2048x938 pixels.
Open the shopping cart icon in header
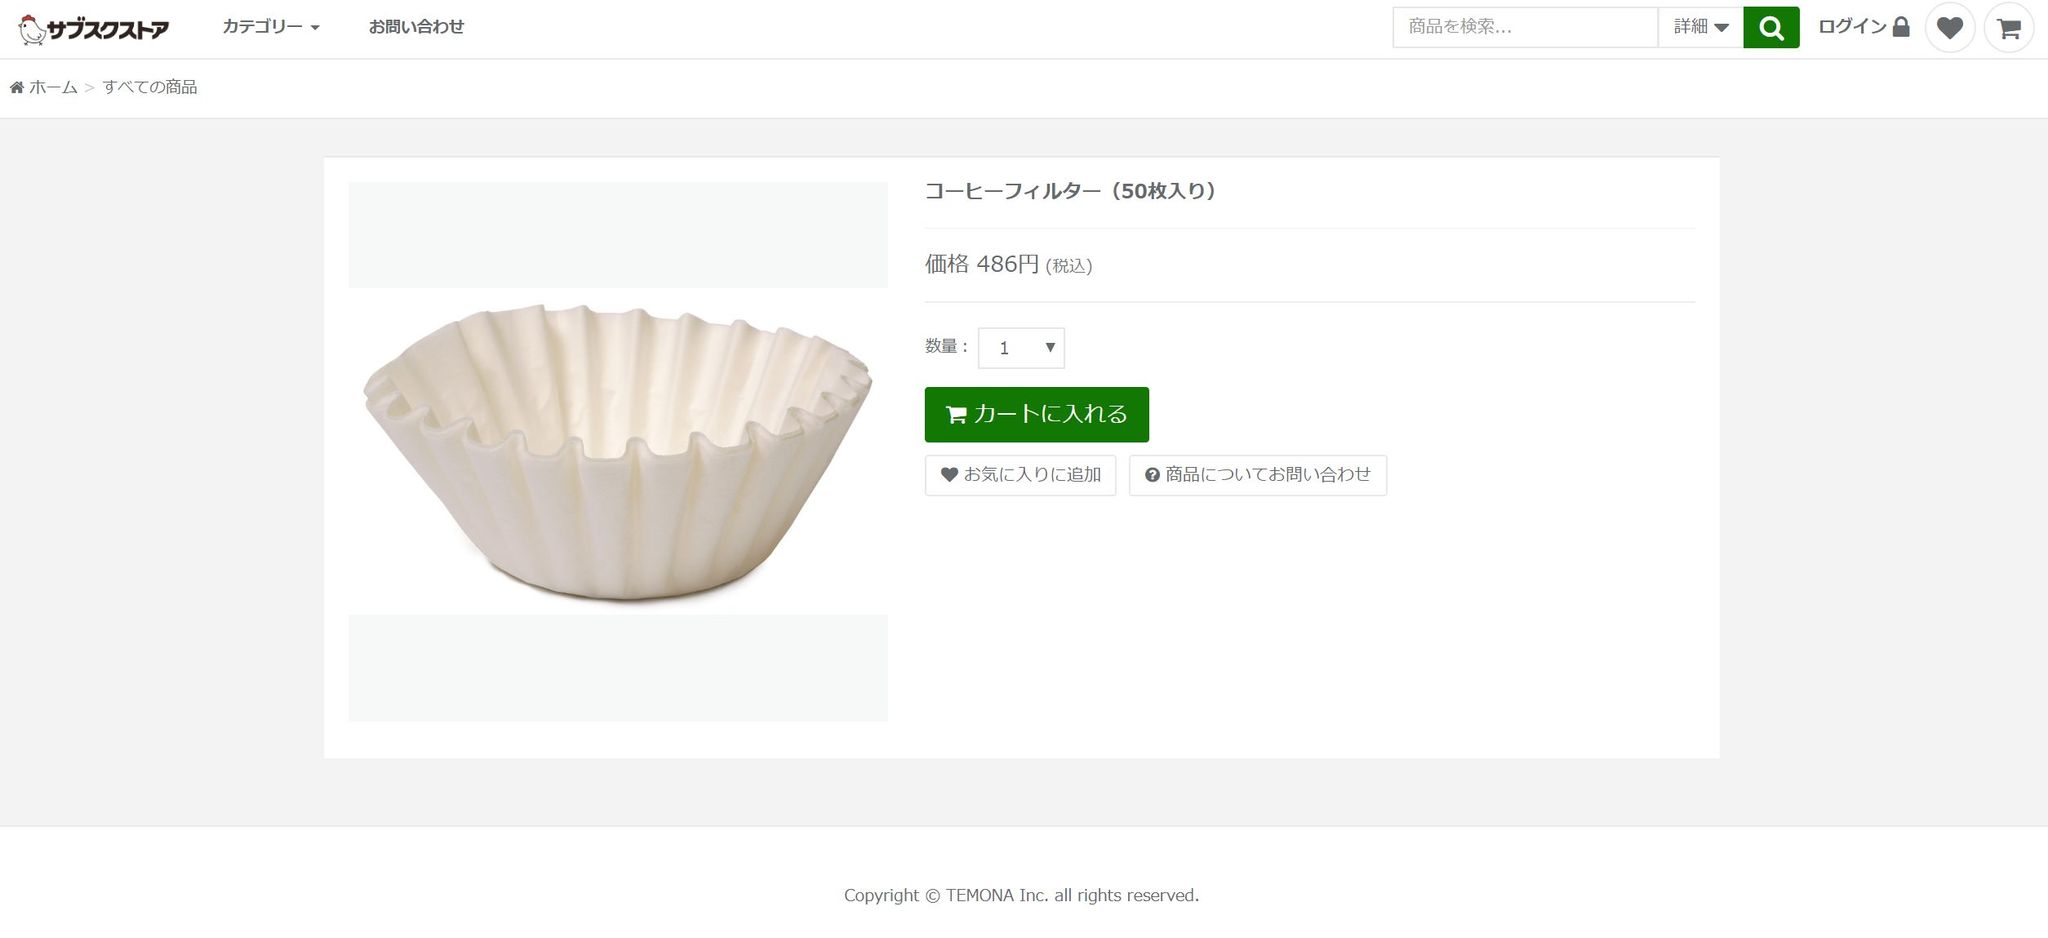click(x=2008, y=28)
